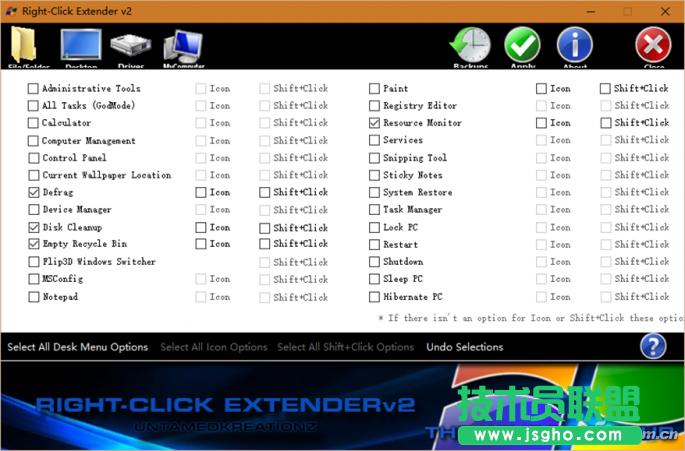Open the Drives section icon

pos(131,47)
